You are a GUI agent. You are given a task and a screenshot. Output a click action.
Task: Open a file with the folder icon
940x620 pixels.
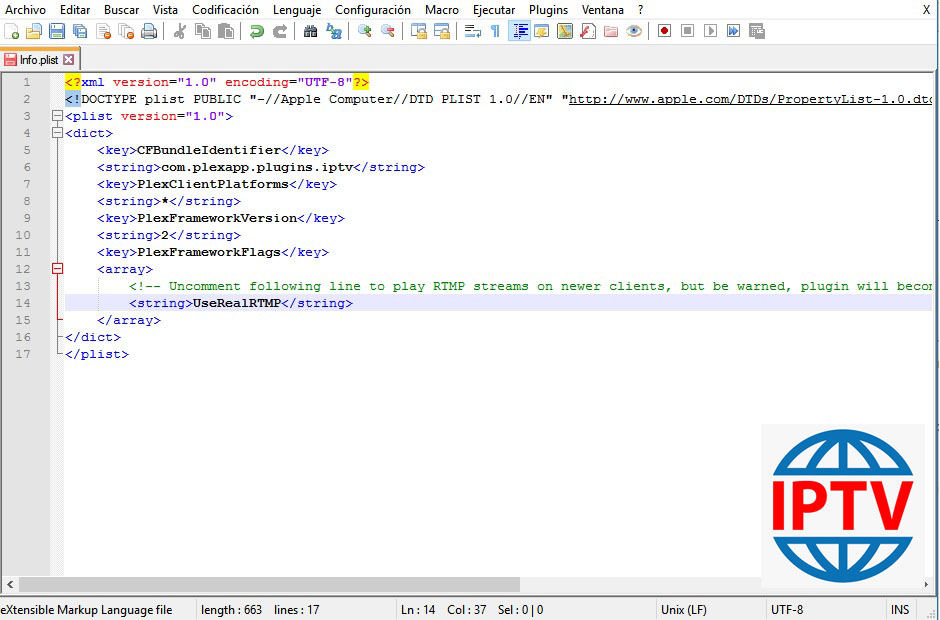(x=34, y=31)
